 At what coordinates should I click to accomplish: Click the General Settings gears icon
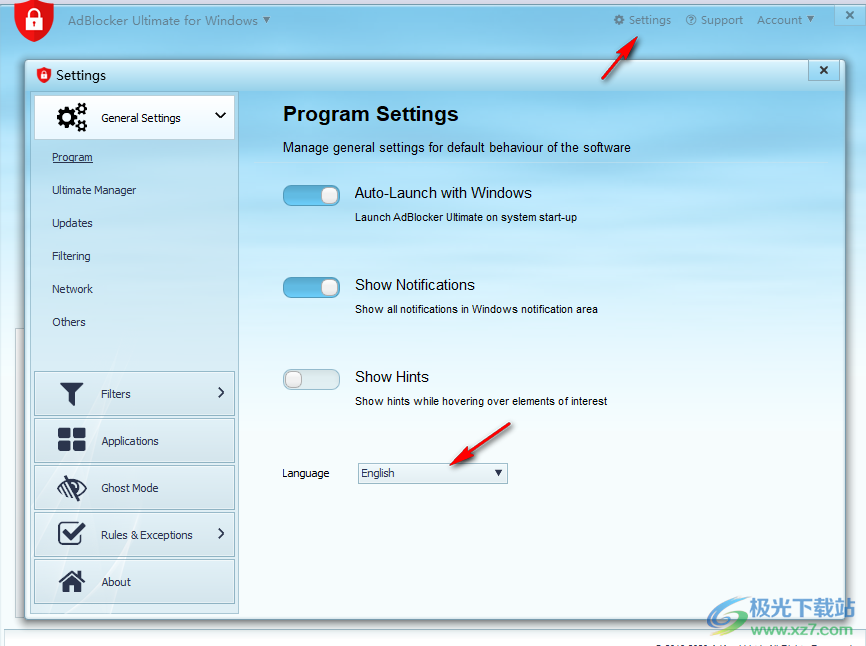[x=72, y=117]
